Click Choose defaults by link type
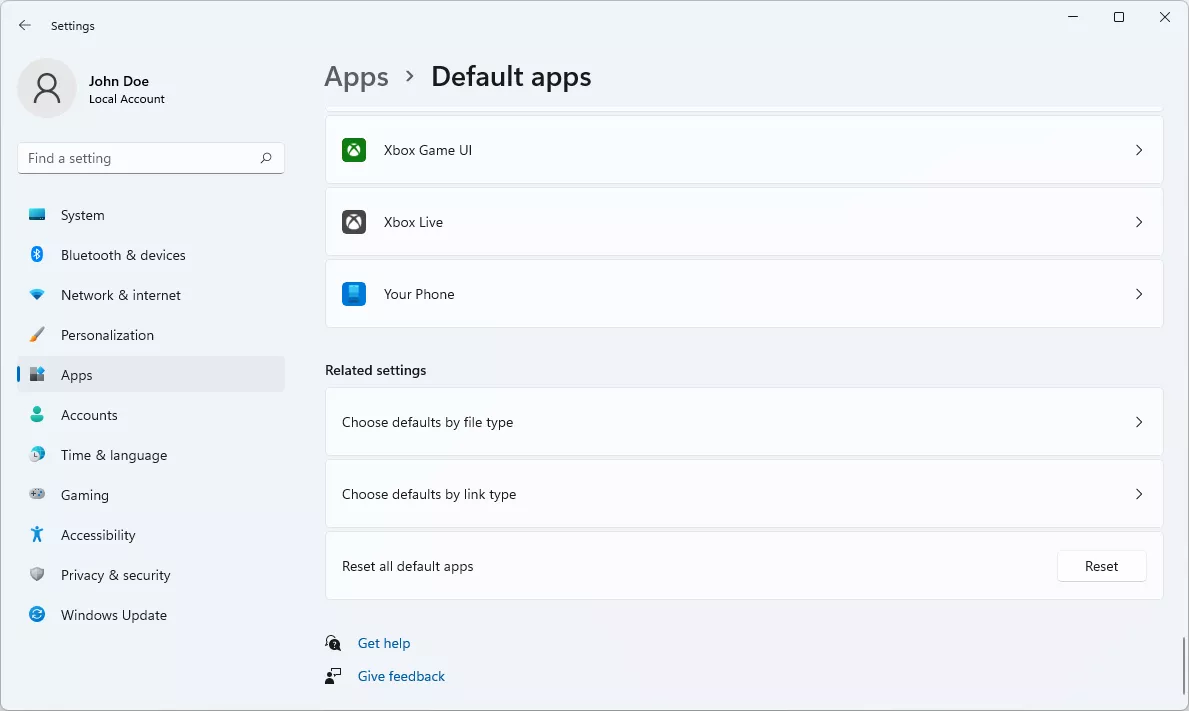Screen dimensions: 1189x711 (744, 494)
